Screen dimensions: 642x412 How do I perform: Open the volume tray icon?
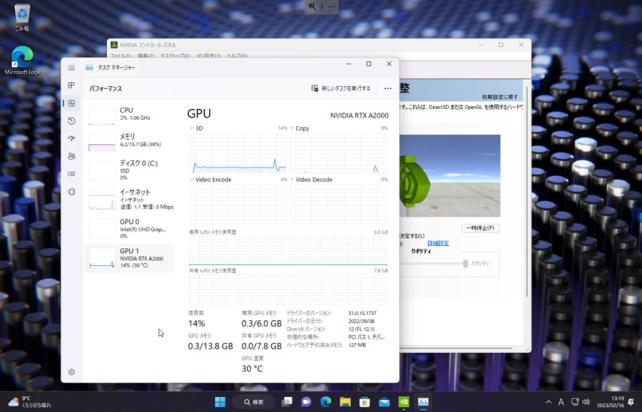tap(586, 402)
